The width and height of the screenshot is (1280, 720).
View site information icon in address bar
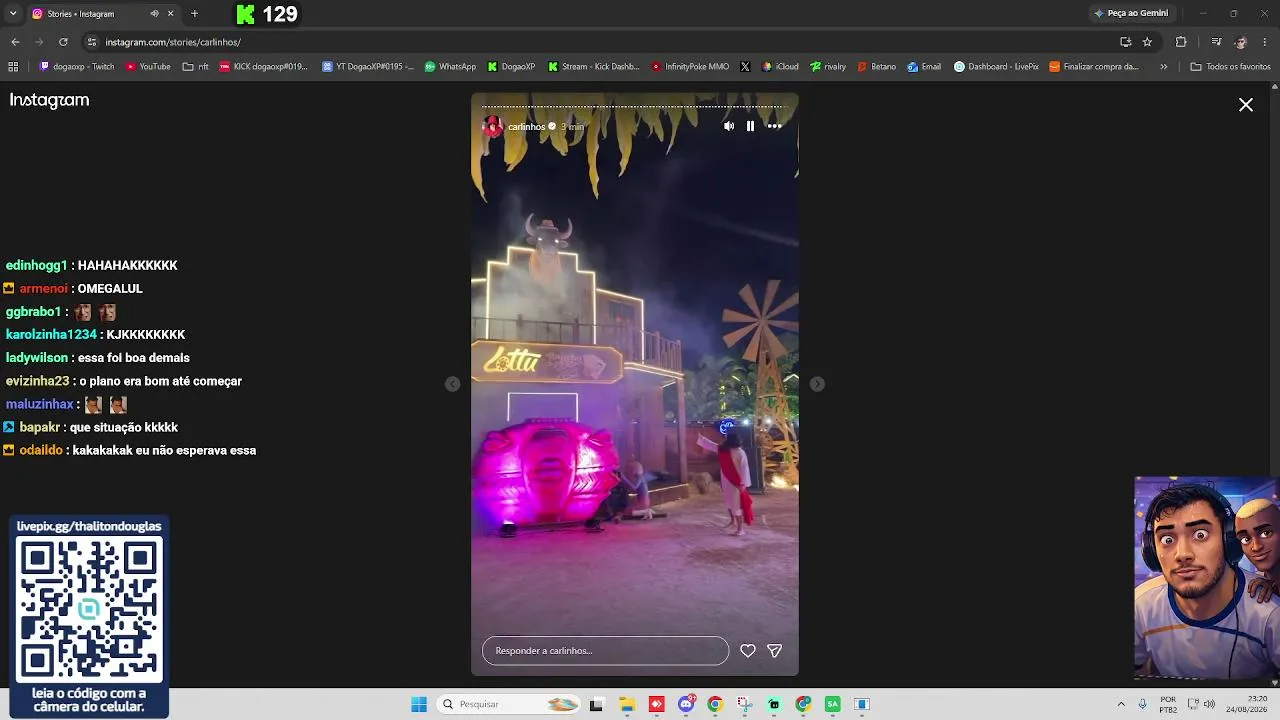tap(91, 42)
